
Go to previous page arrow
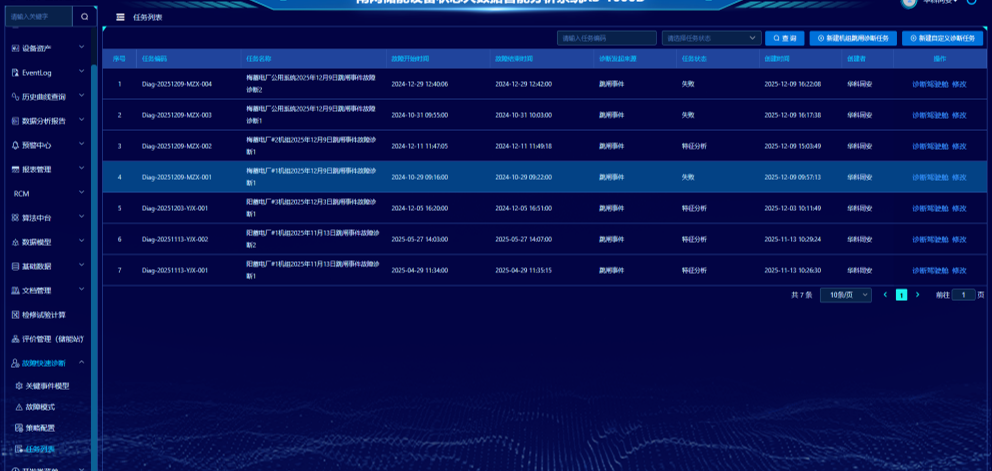coord(885,295)
